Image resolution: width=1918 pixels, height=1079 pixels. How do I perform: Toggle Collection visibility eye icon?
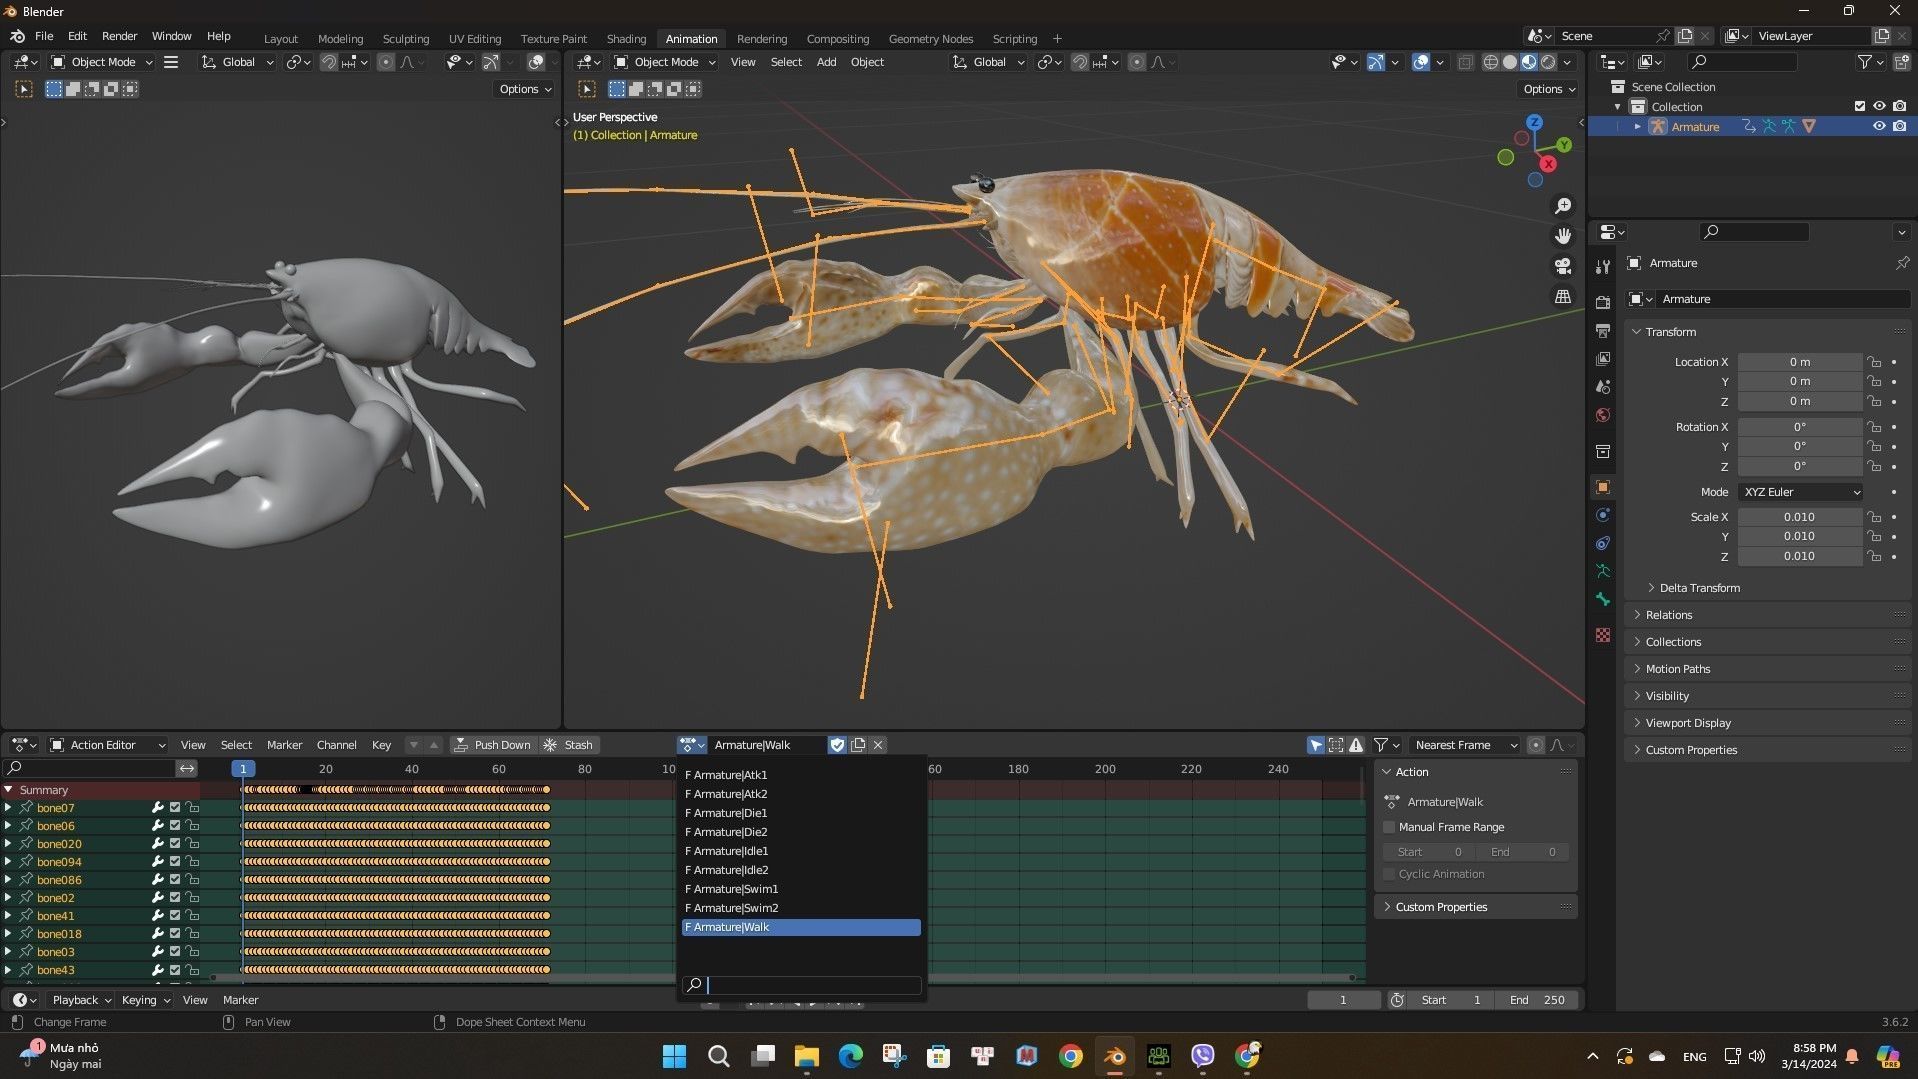[x=1879, y=106]
